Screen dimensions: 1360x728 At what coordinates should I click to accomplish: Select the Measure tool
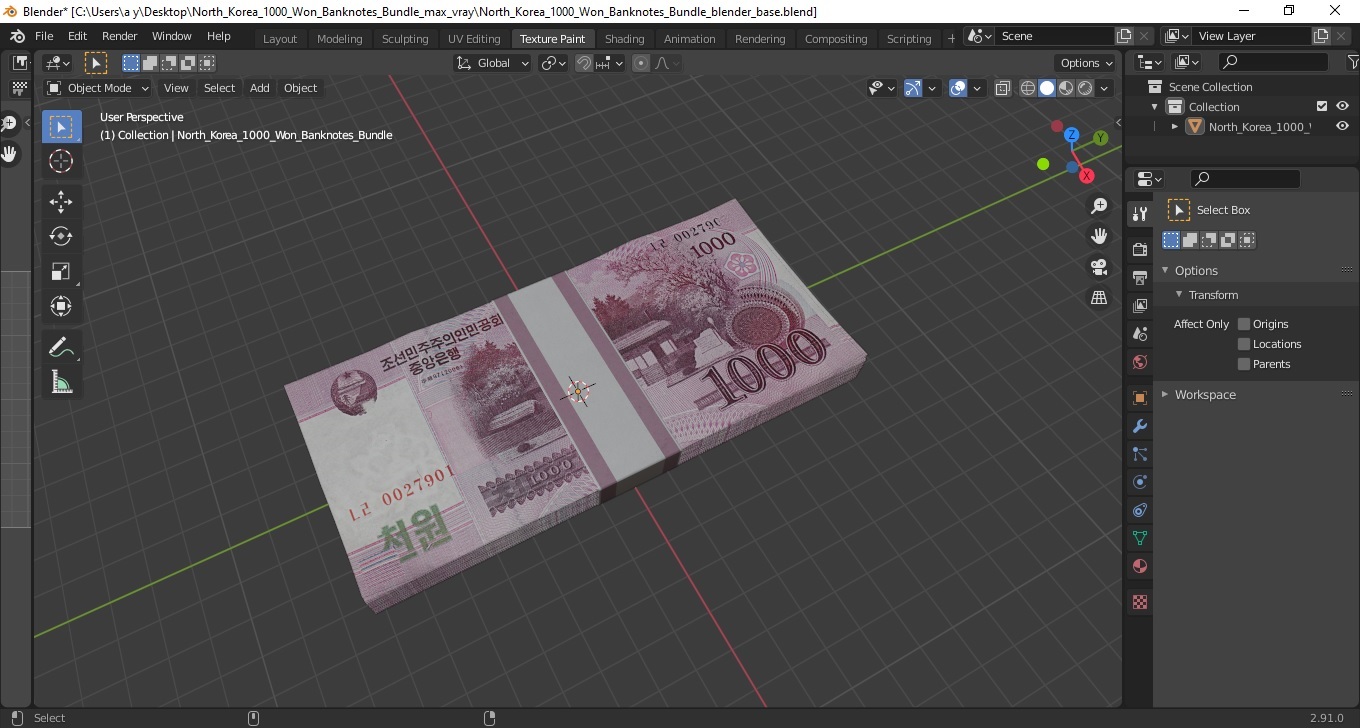[x=61, y=381]
